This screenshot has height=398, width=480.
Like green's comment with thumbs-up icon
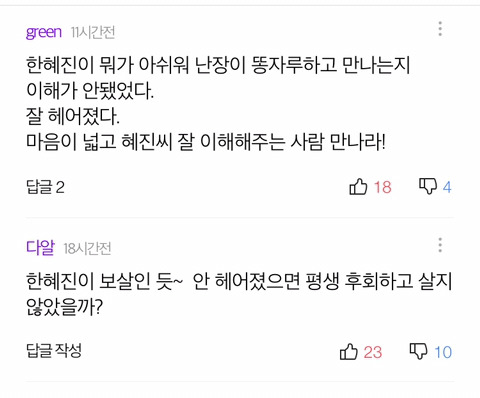[358, 186]
